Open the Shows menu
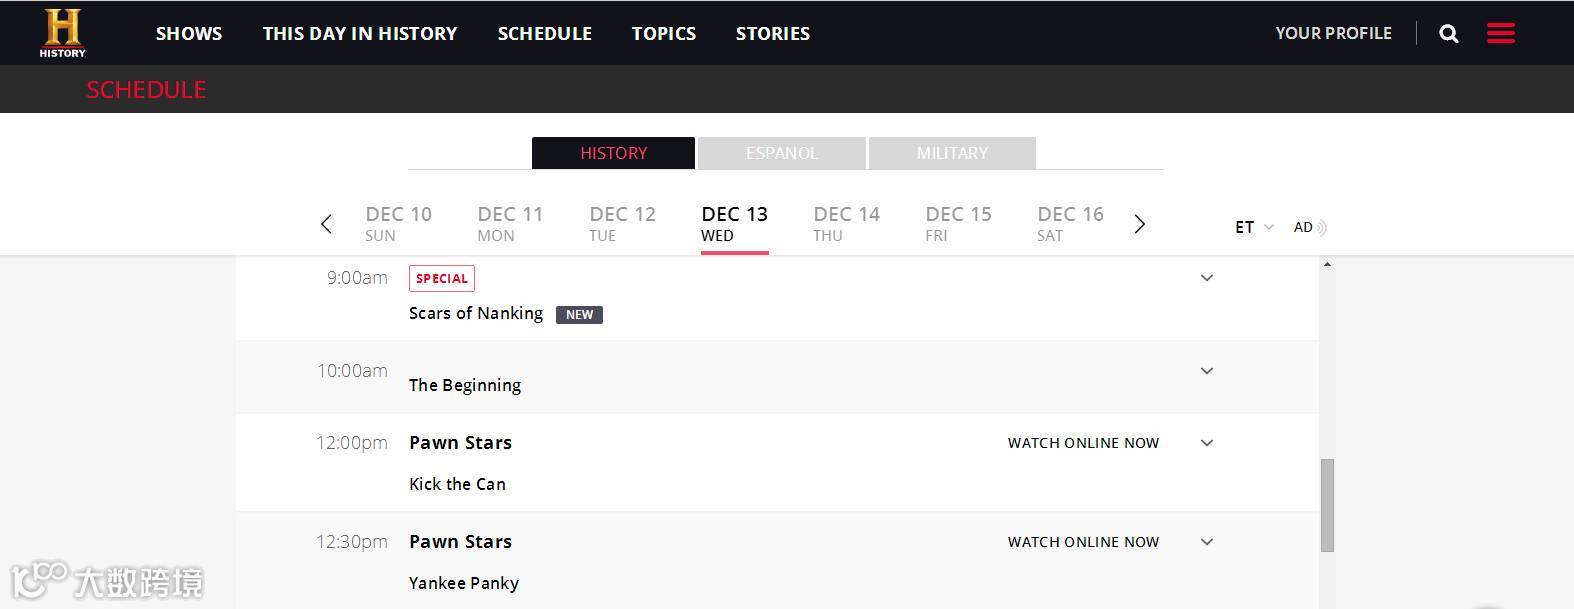Viewport: 1574px width, 609px height. tap(189, 33)
